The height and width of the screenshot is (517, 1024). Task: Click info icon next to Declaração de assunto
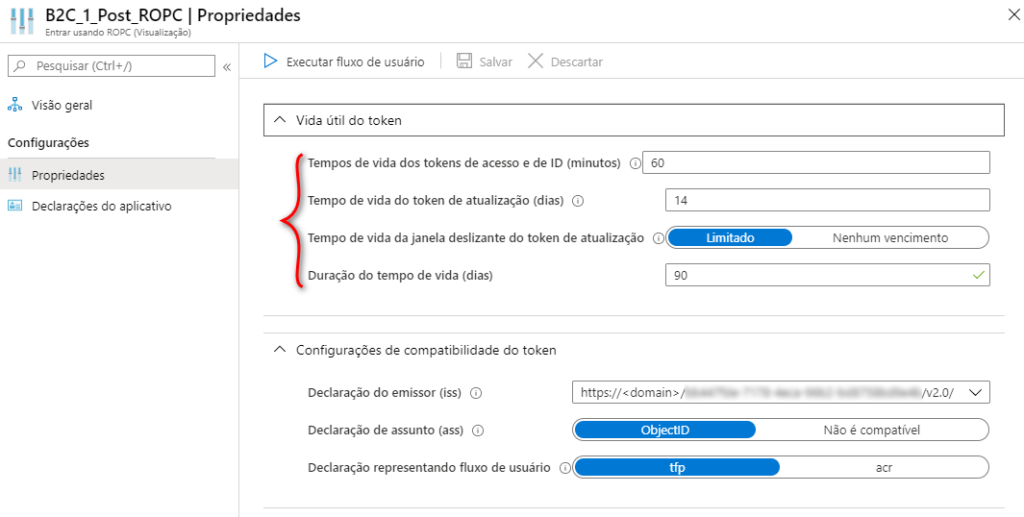pos(478,431)
